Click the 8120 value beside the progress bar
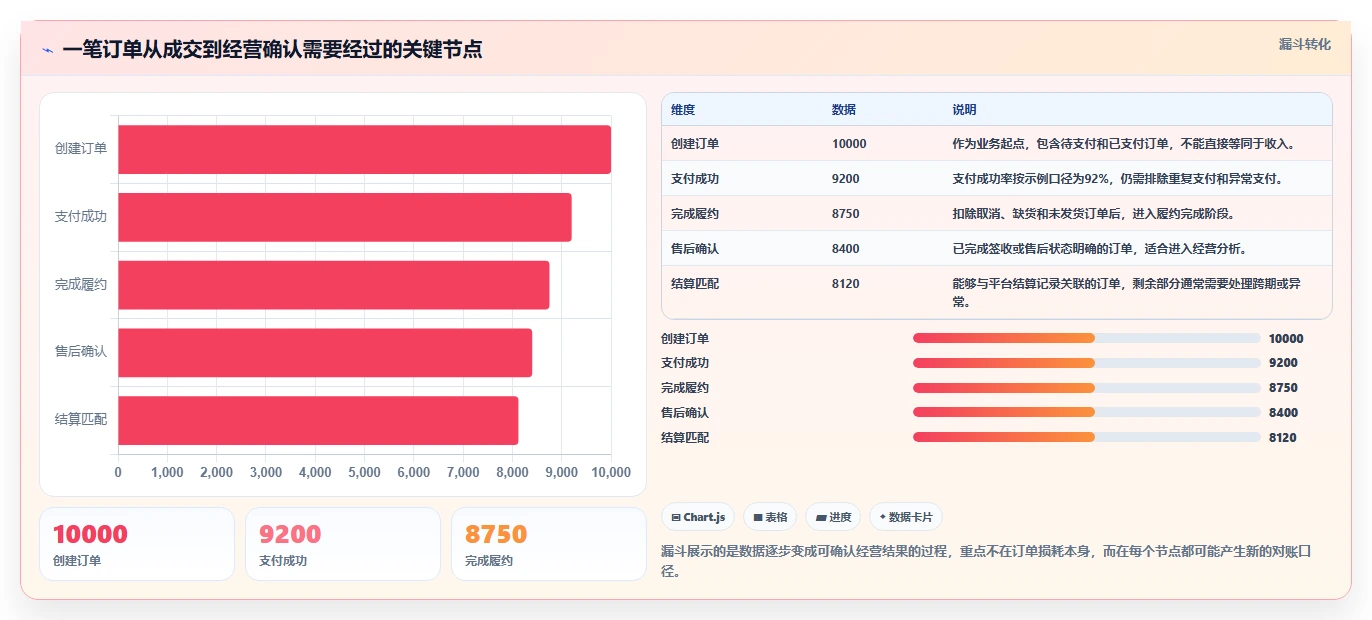Screen dimensions: 1372x620 [x=1283, y=438]
